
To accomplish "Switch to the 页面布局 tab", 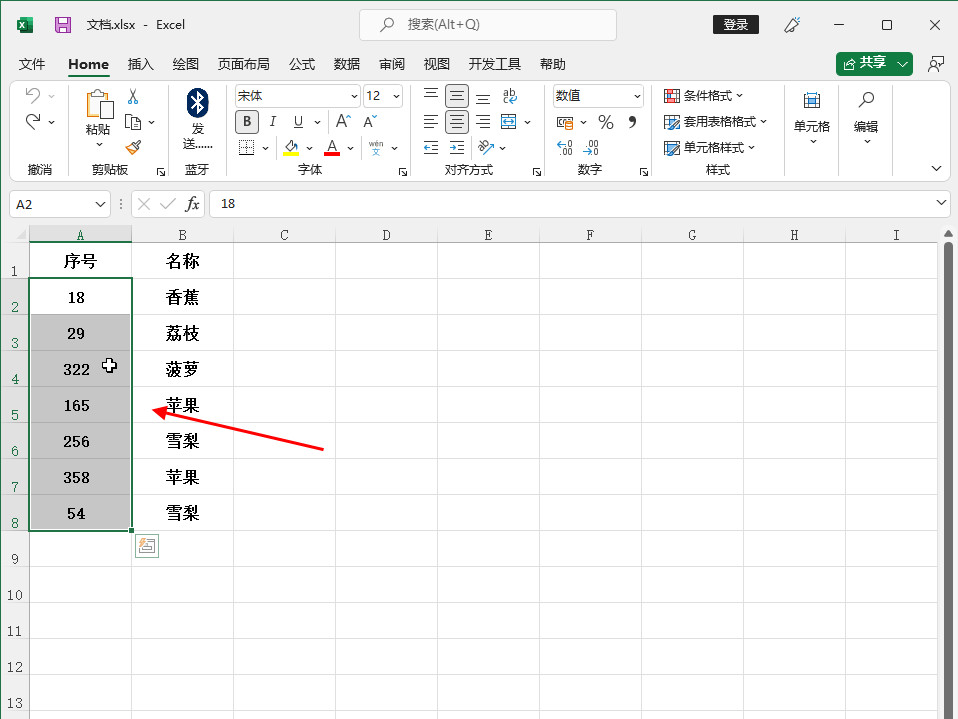I will click(x=243, y=64).
